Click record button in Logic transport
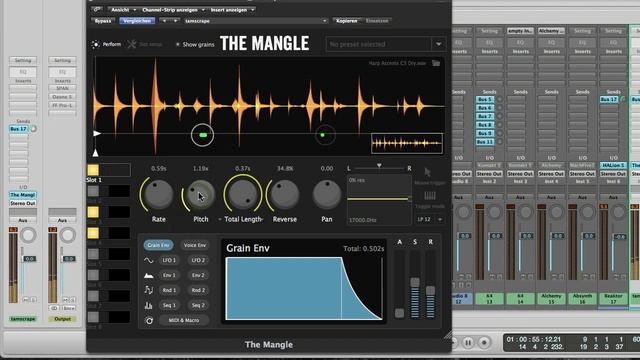This screenshot has height=360, width=640. tap(484, 342)
